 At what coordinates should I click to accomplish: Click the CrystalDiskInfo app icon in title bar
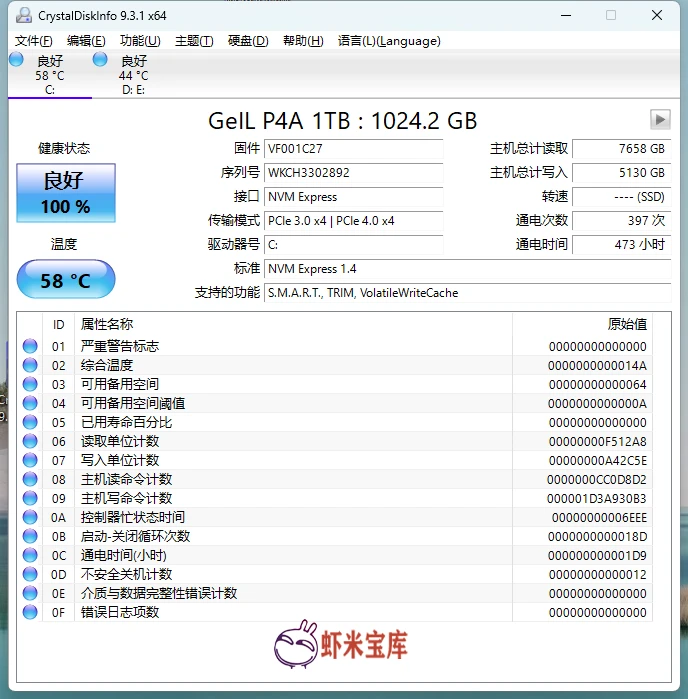point(24,16)
